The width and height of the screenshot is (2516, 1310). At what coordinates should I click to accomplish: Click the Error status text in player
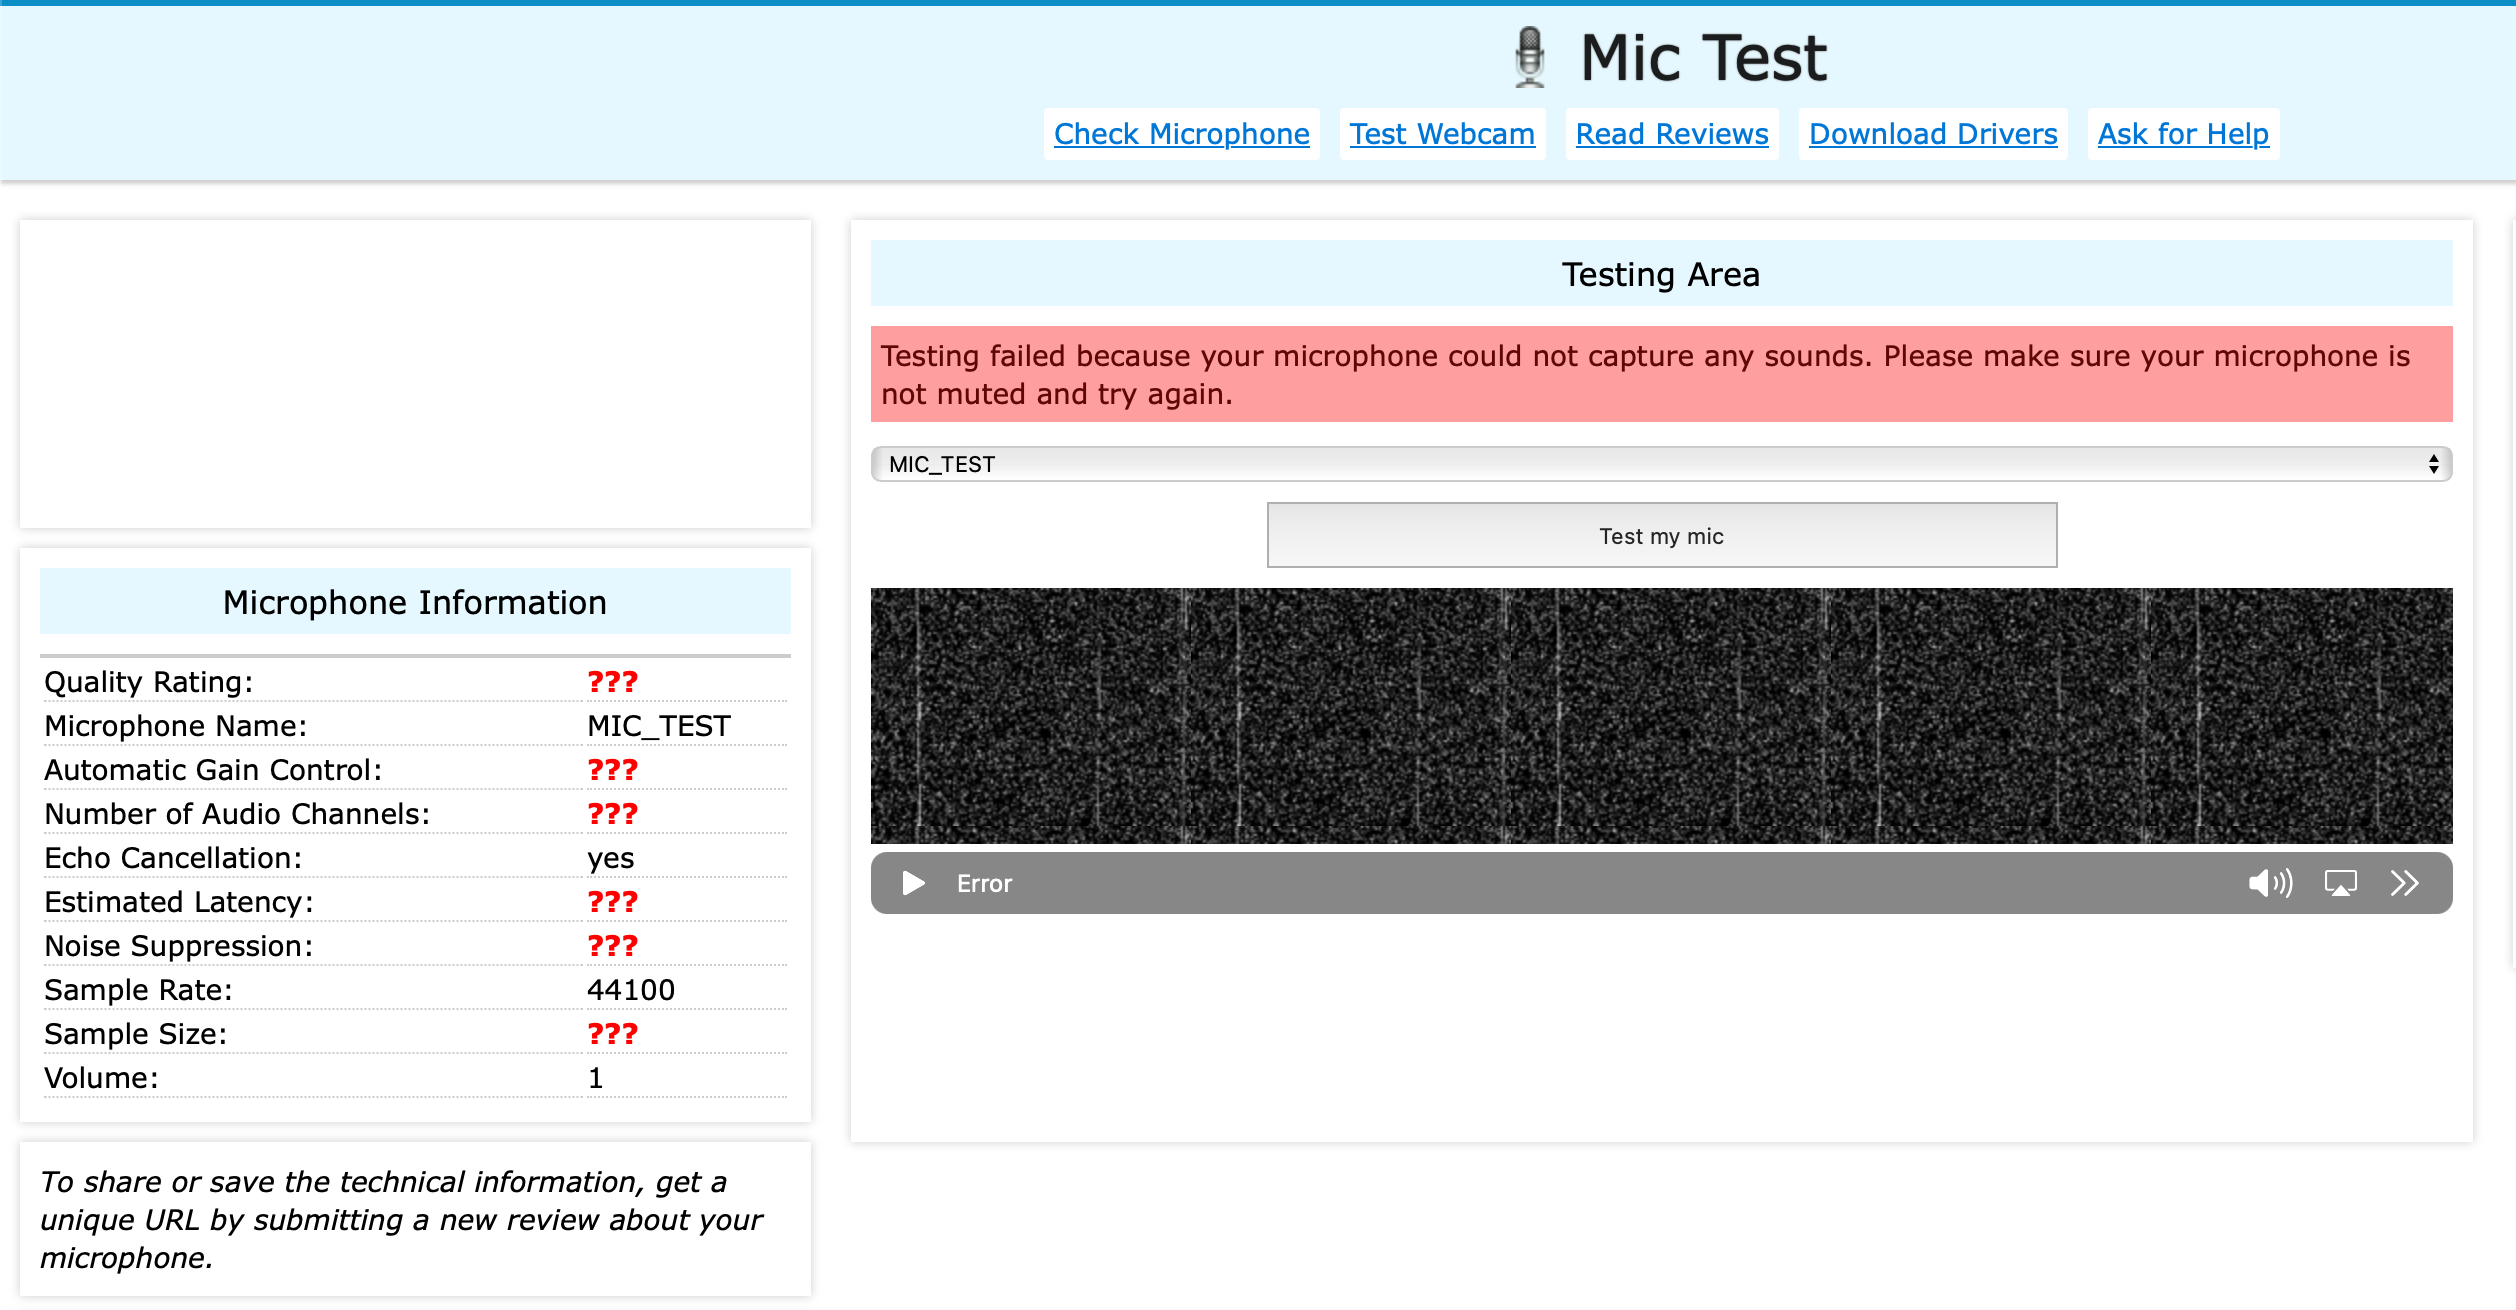point(984,884)
